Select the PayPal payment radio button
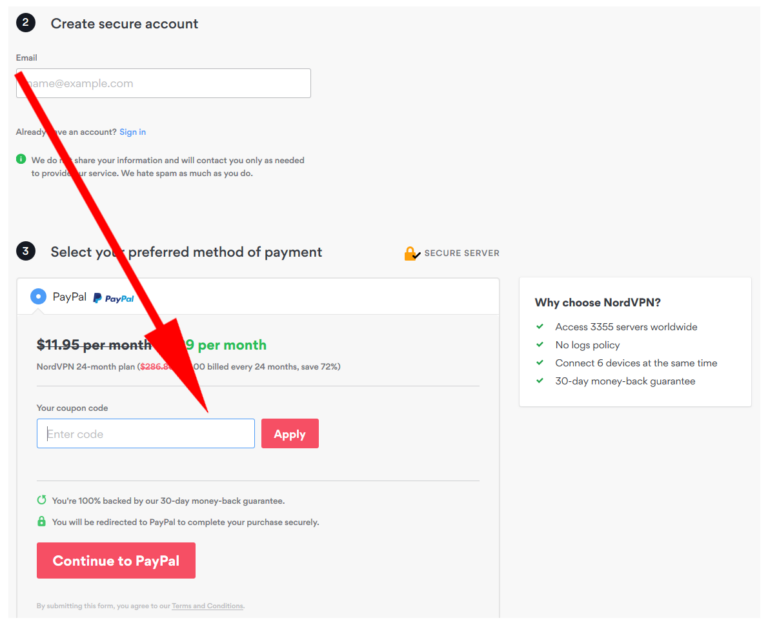Image resolution: width=768 pixels, height=625 pixels. 38,296
